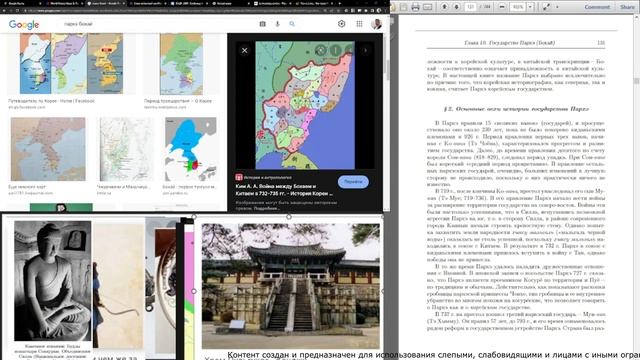Open the white Manchuria map thumbnail
Screen dimensions: 640x360
pyautogui.click(x=126, y=149)
